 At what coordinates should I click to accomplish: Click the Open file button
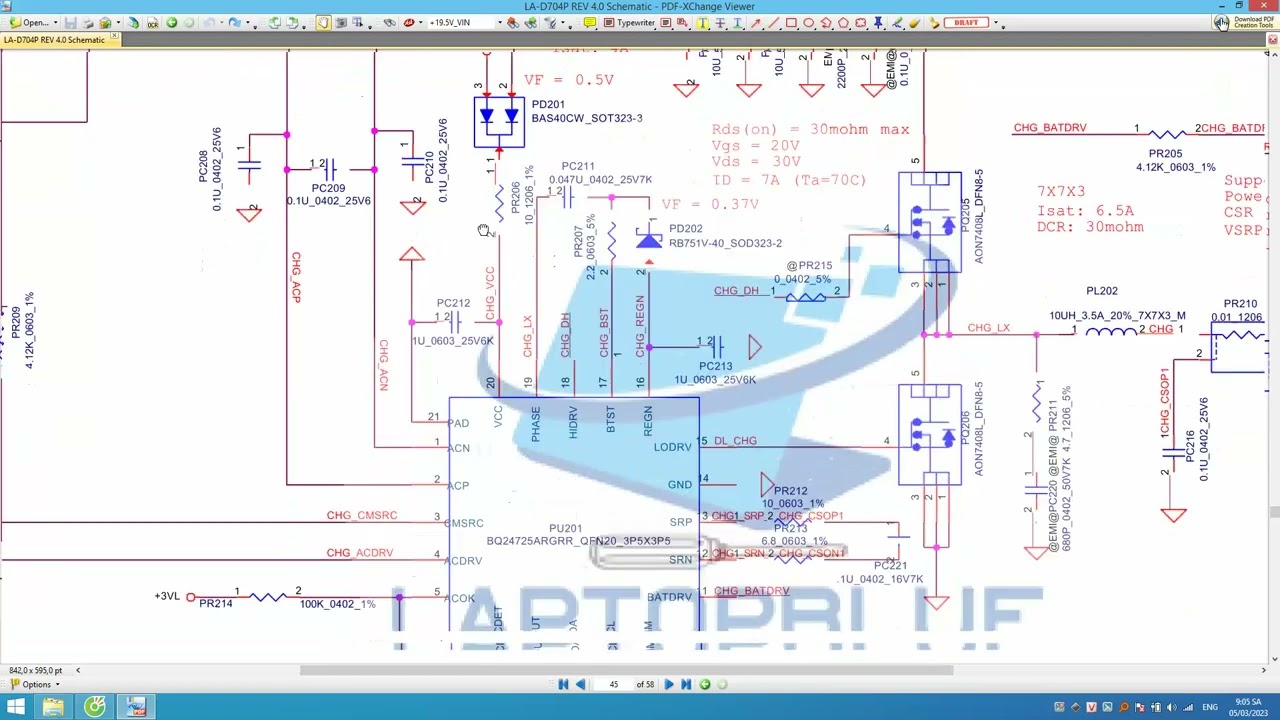[30, 22]
